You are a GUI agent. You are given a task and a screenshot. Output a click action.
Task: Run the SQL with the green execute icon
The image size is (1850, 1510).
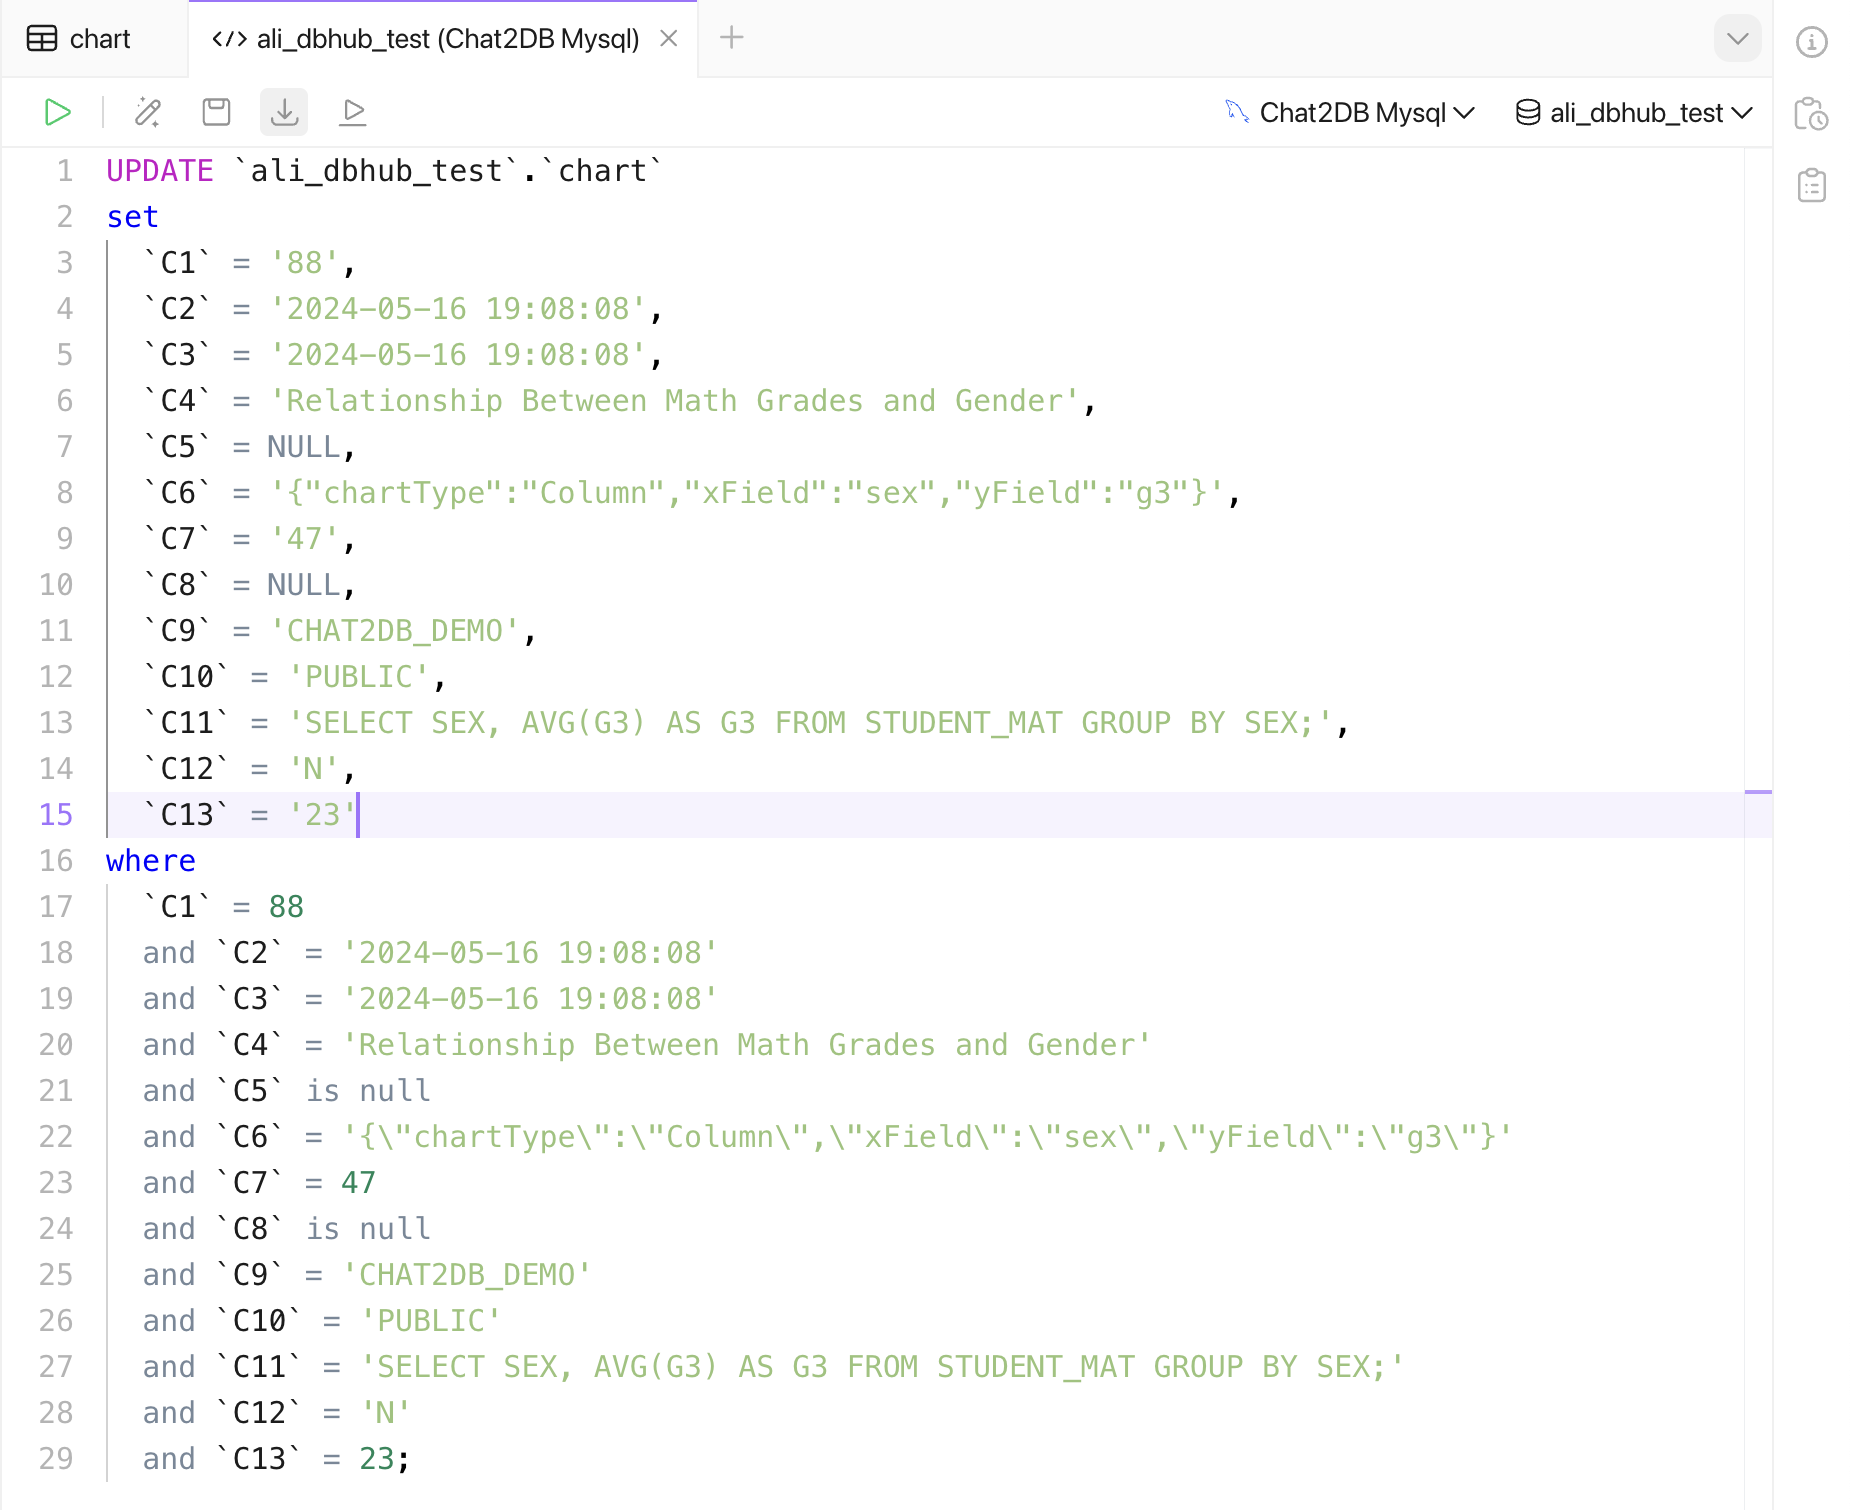pos(57,112)
